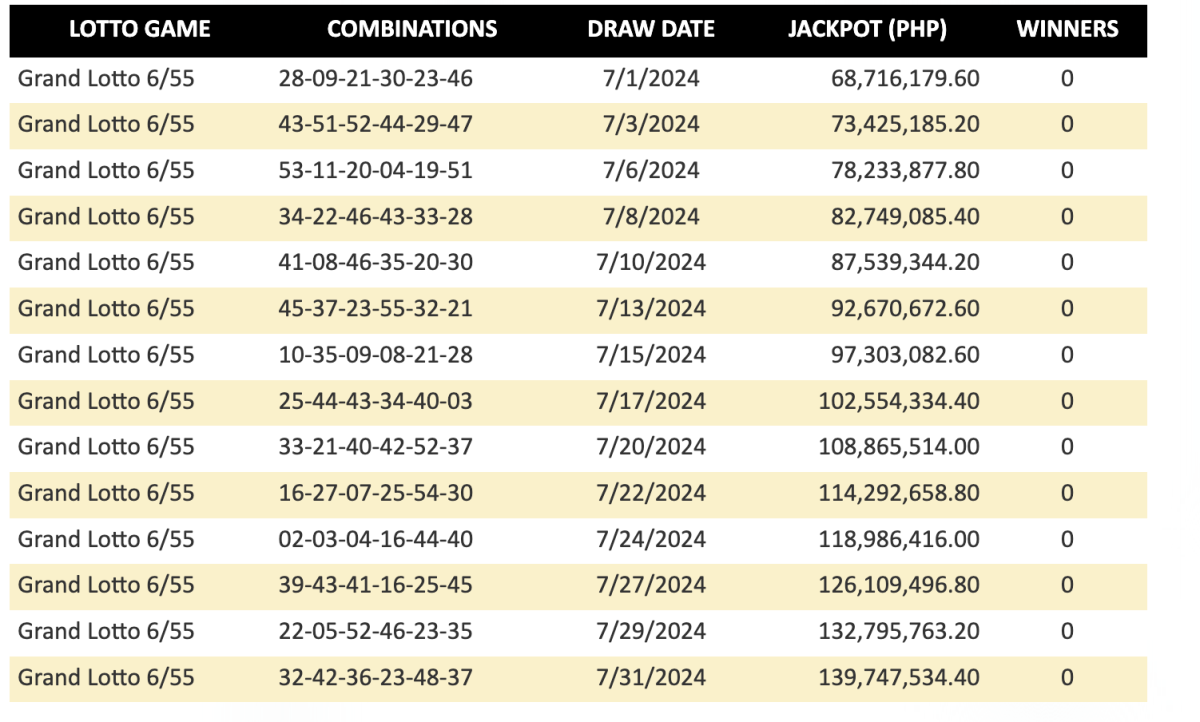Screen dimensions: 1200x722
Task: Select combination 16-27-07-25-54-30
Action: click(376, 493)
